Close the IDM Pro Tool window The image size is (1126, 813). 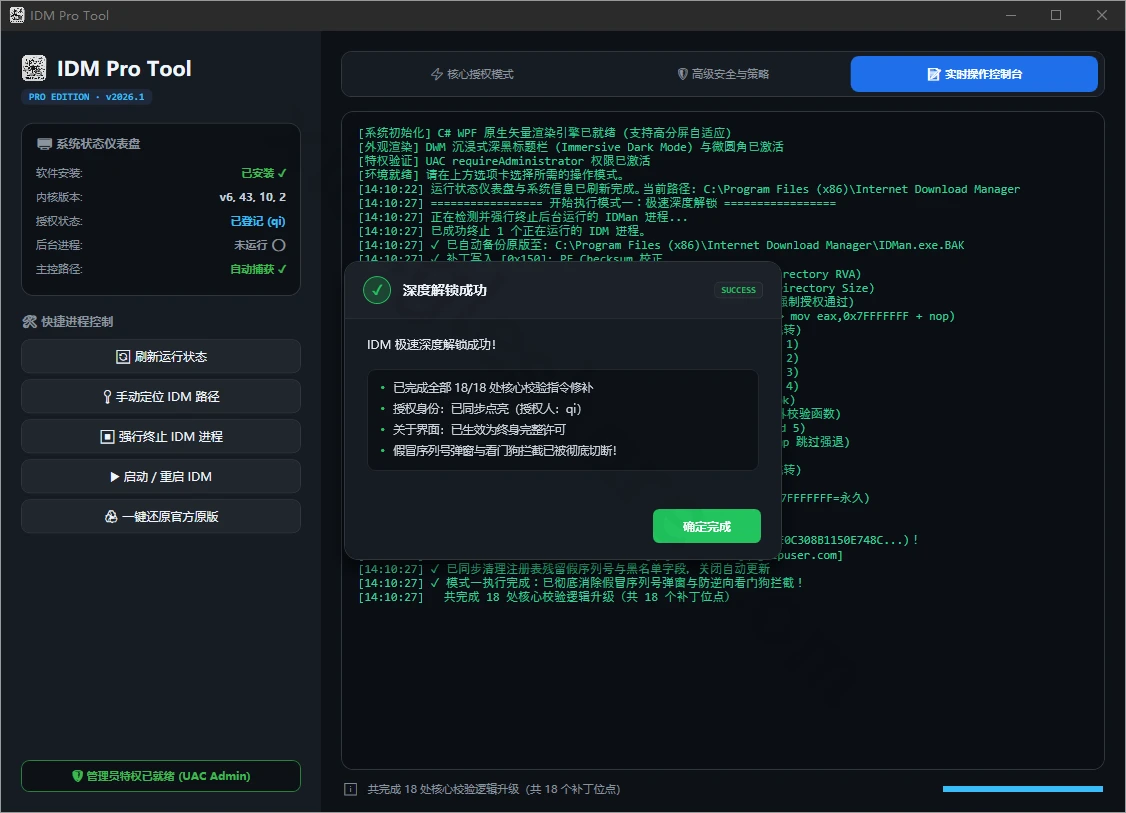coord(1102,15)
